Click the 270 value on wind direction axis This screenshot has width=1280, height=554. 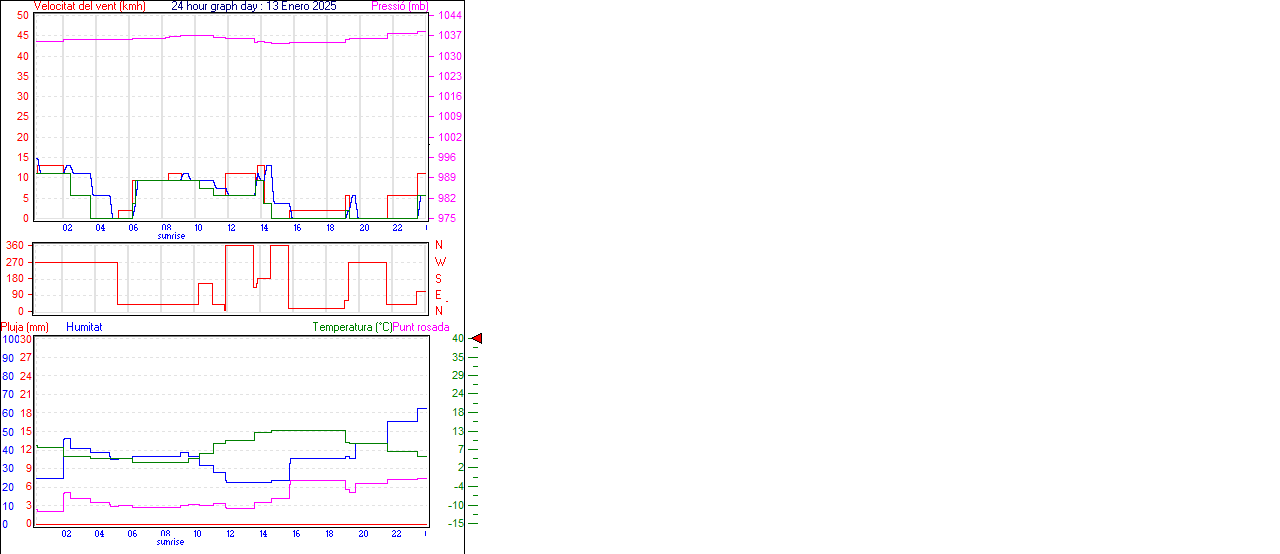pos(15,262)
